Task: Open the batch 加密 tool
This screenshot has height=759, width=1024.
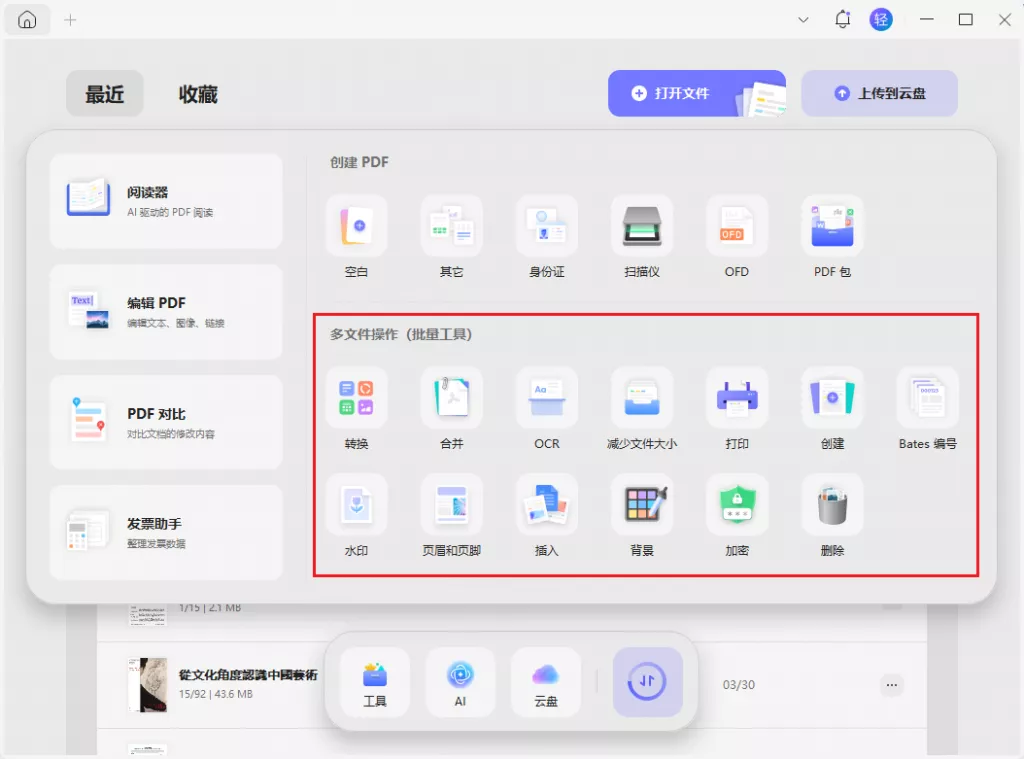Action: click(x=737, y=504)
